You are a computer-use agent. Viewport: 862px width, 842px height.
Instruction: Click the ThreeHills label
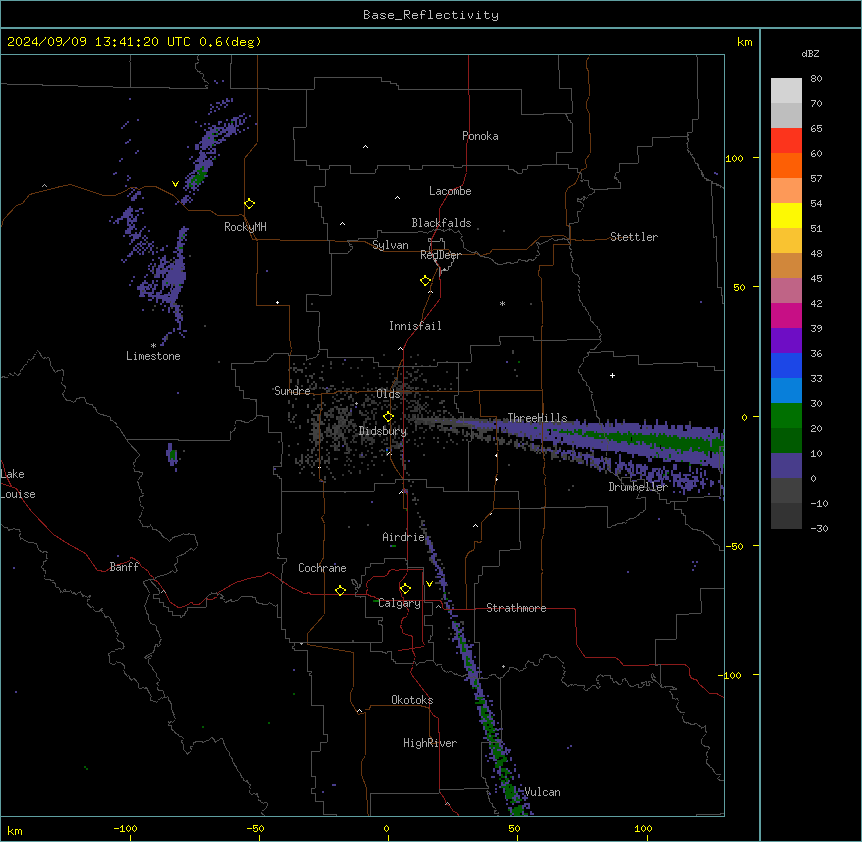(537, 418)
